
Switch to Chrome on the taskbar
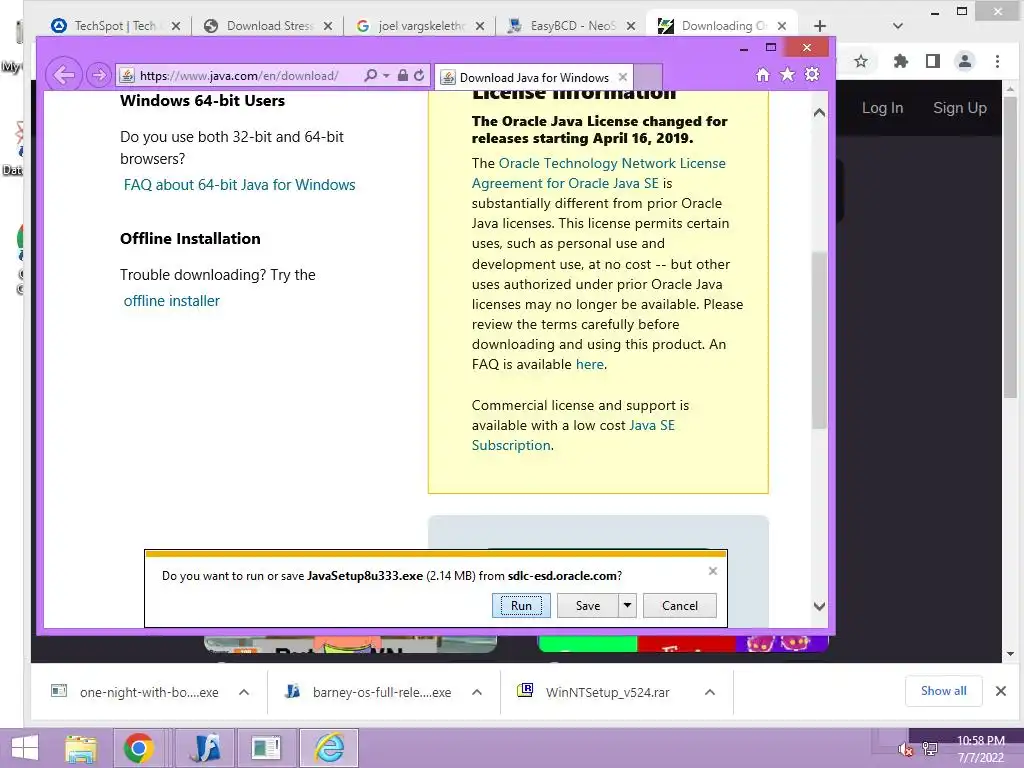(138, 748)
